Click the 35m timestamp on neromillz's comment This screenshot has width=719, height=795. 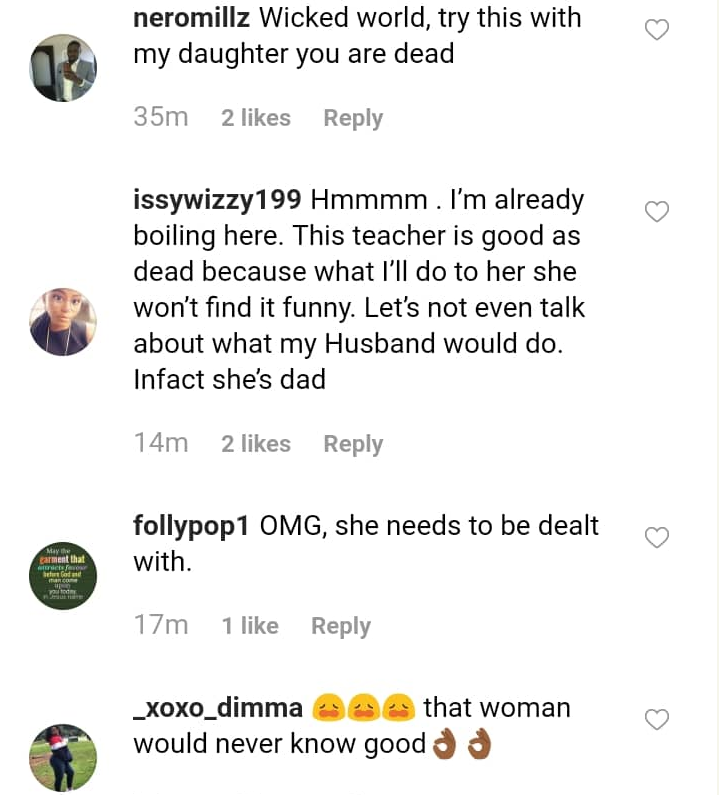(161, 118)
